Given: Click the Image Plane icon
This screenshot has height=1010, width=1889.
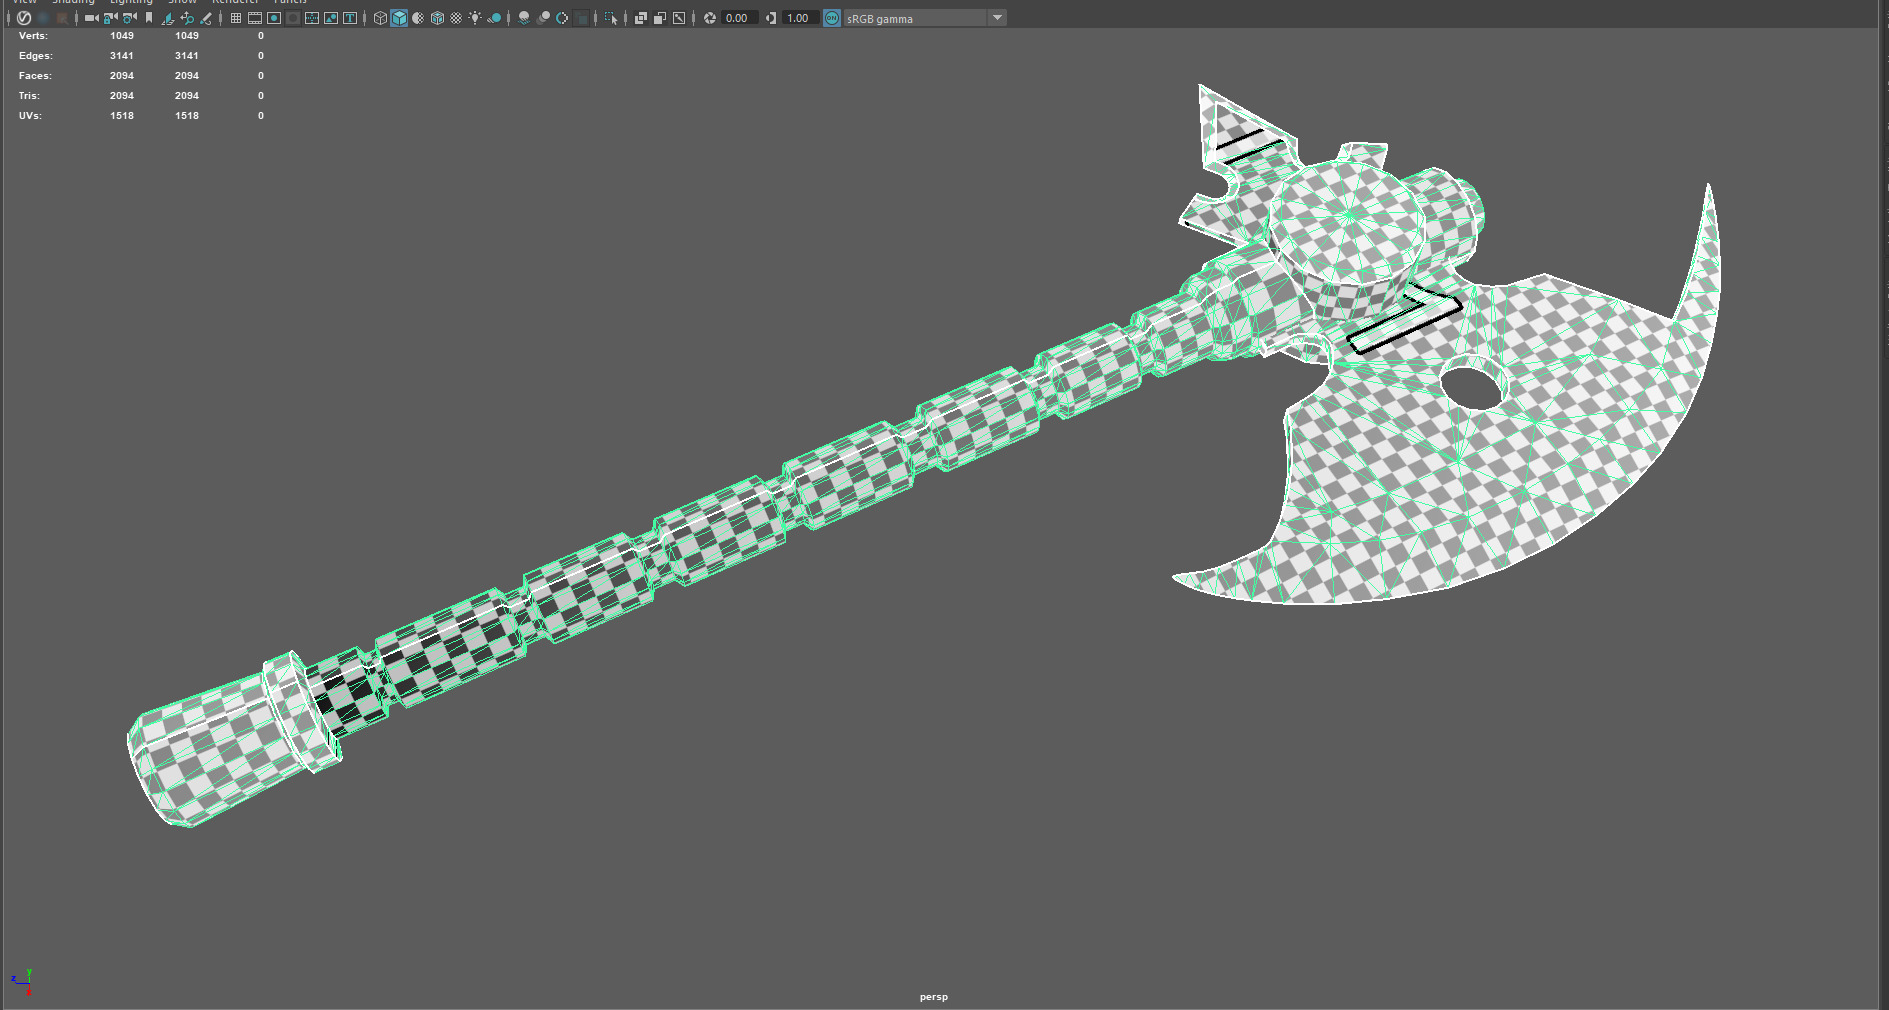Looking at the screenshot, I should pyautogui.click(x=167, y=18).
